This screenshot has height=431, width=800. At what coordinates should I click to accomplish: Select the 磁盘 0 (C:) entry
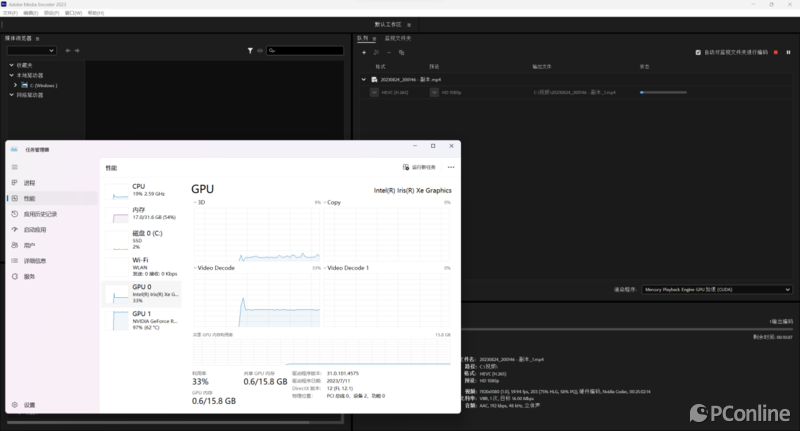(142, 240)
